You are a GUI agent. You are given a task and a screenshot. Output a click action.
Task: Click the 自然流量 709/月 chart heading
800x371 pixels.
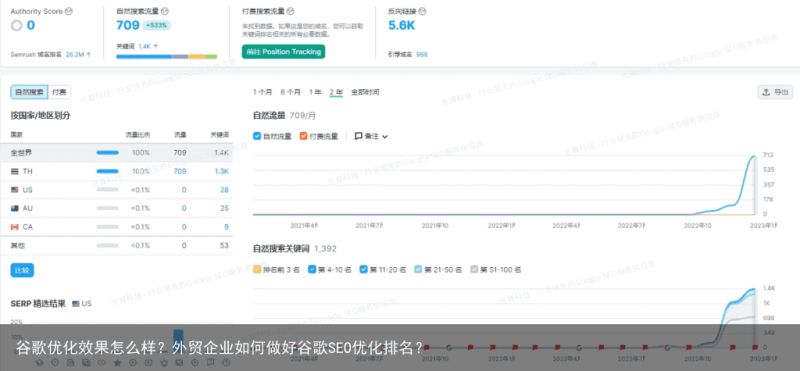click(284, 116)
